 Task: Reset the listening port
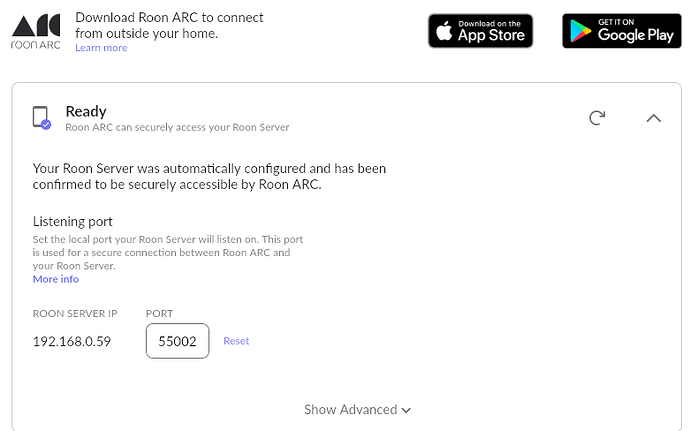coord(236,341)
